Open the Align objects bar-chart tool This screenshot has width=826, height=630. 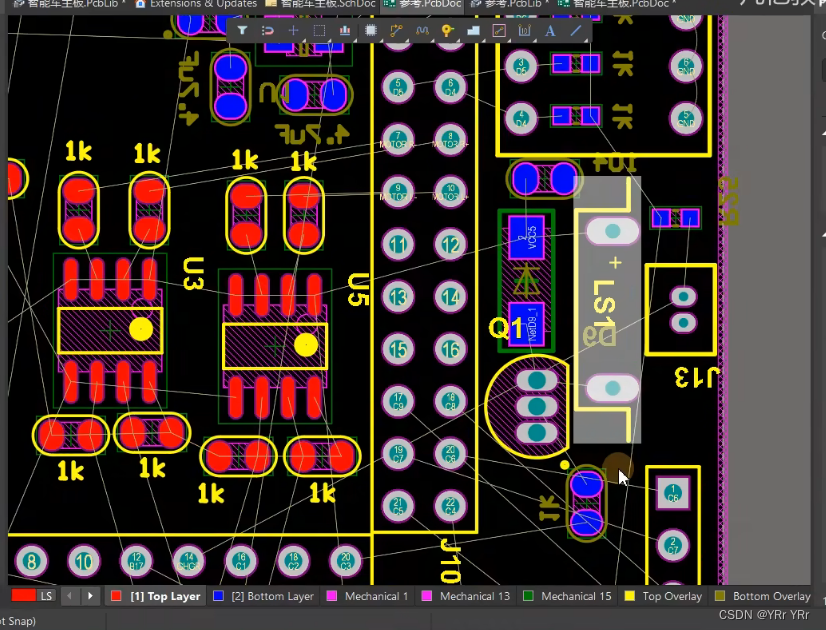click(x=345, y=31)
